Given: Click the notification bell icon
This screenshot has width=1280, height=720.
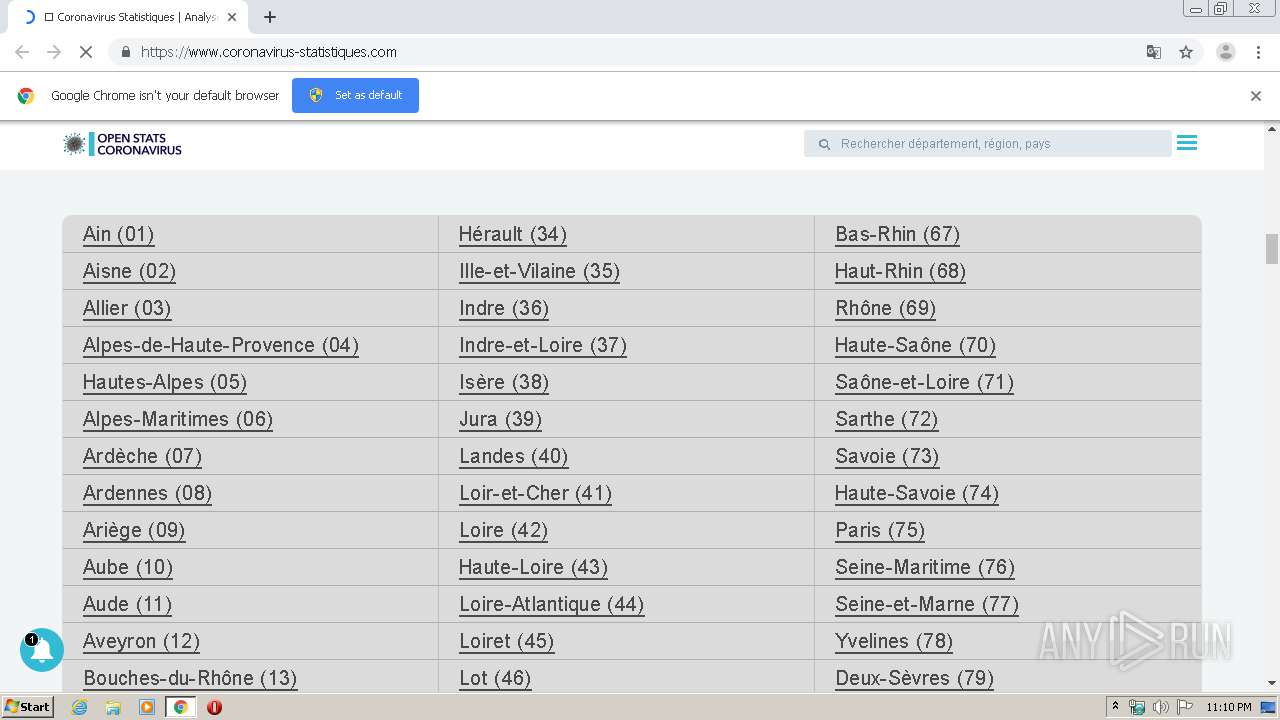Looking at the screenshot, I should click(42, 650).
